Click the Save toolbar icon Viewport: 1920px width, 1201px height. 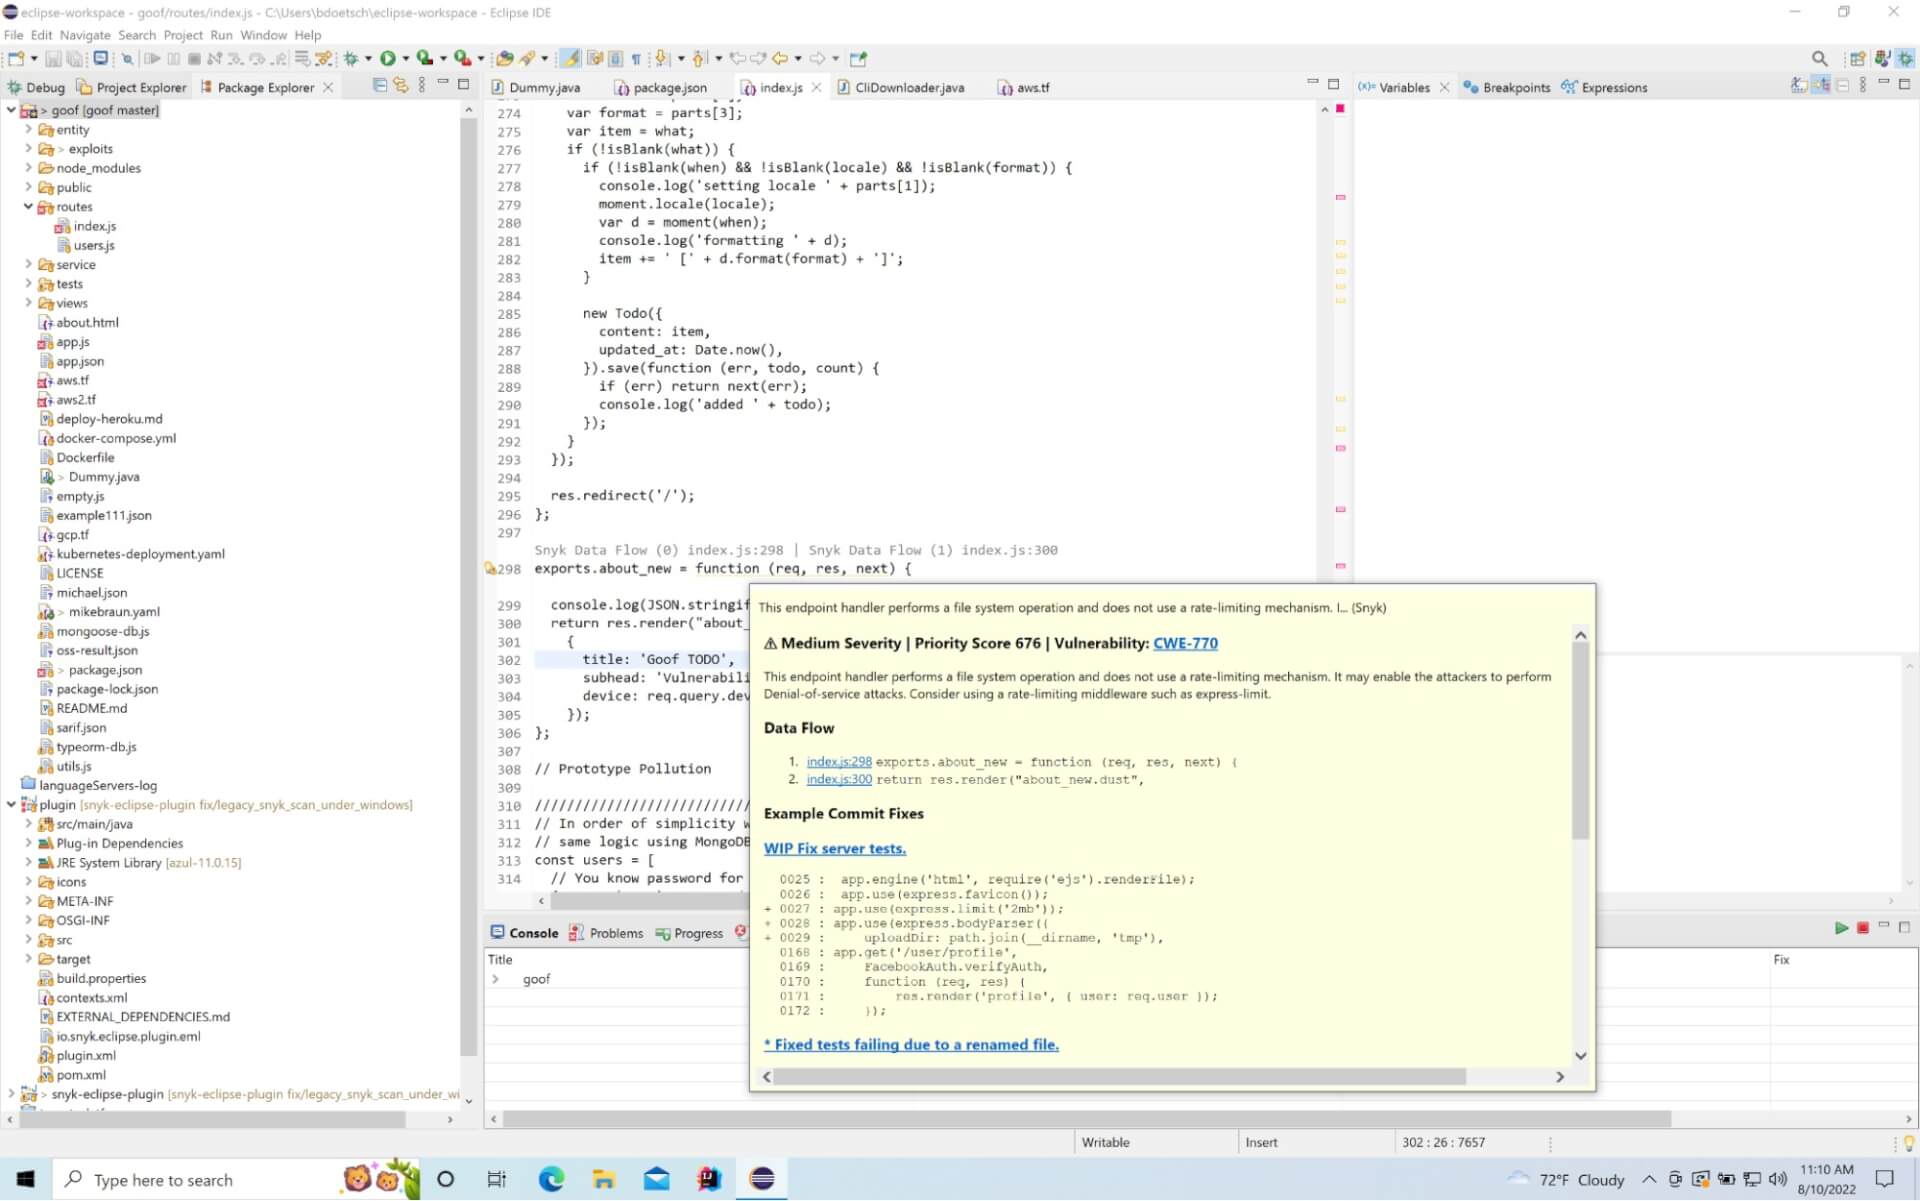click(x=53, y=59)
